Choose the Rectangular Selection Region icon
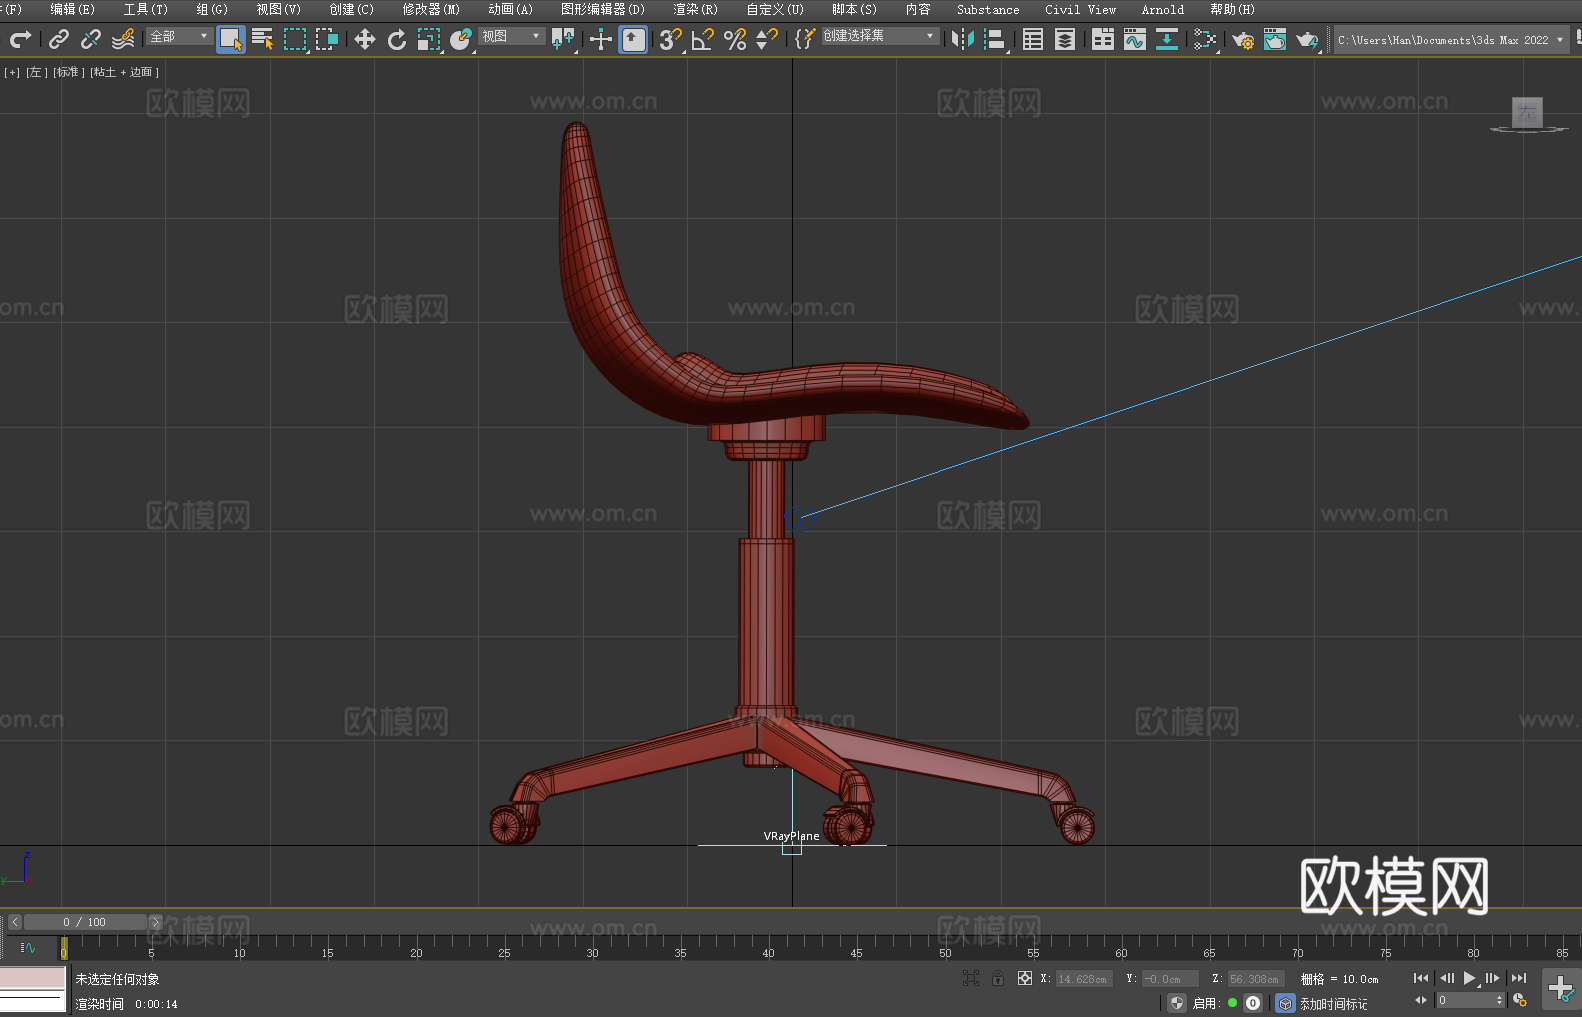Image resolution: width=1582 pixels, height=1017 pixels. [x=295, y=39]
